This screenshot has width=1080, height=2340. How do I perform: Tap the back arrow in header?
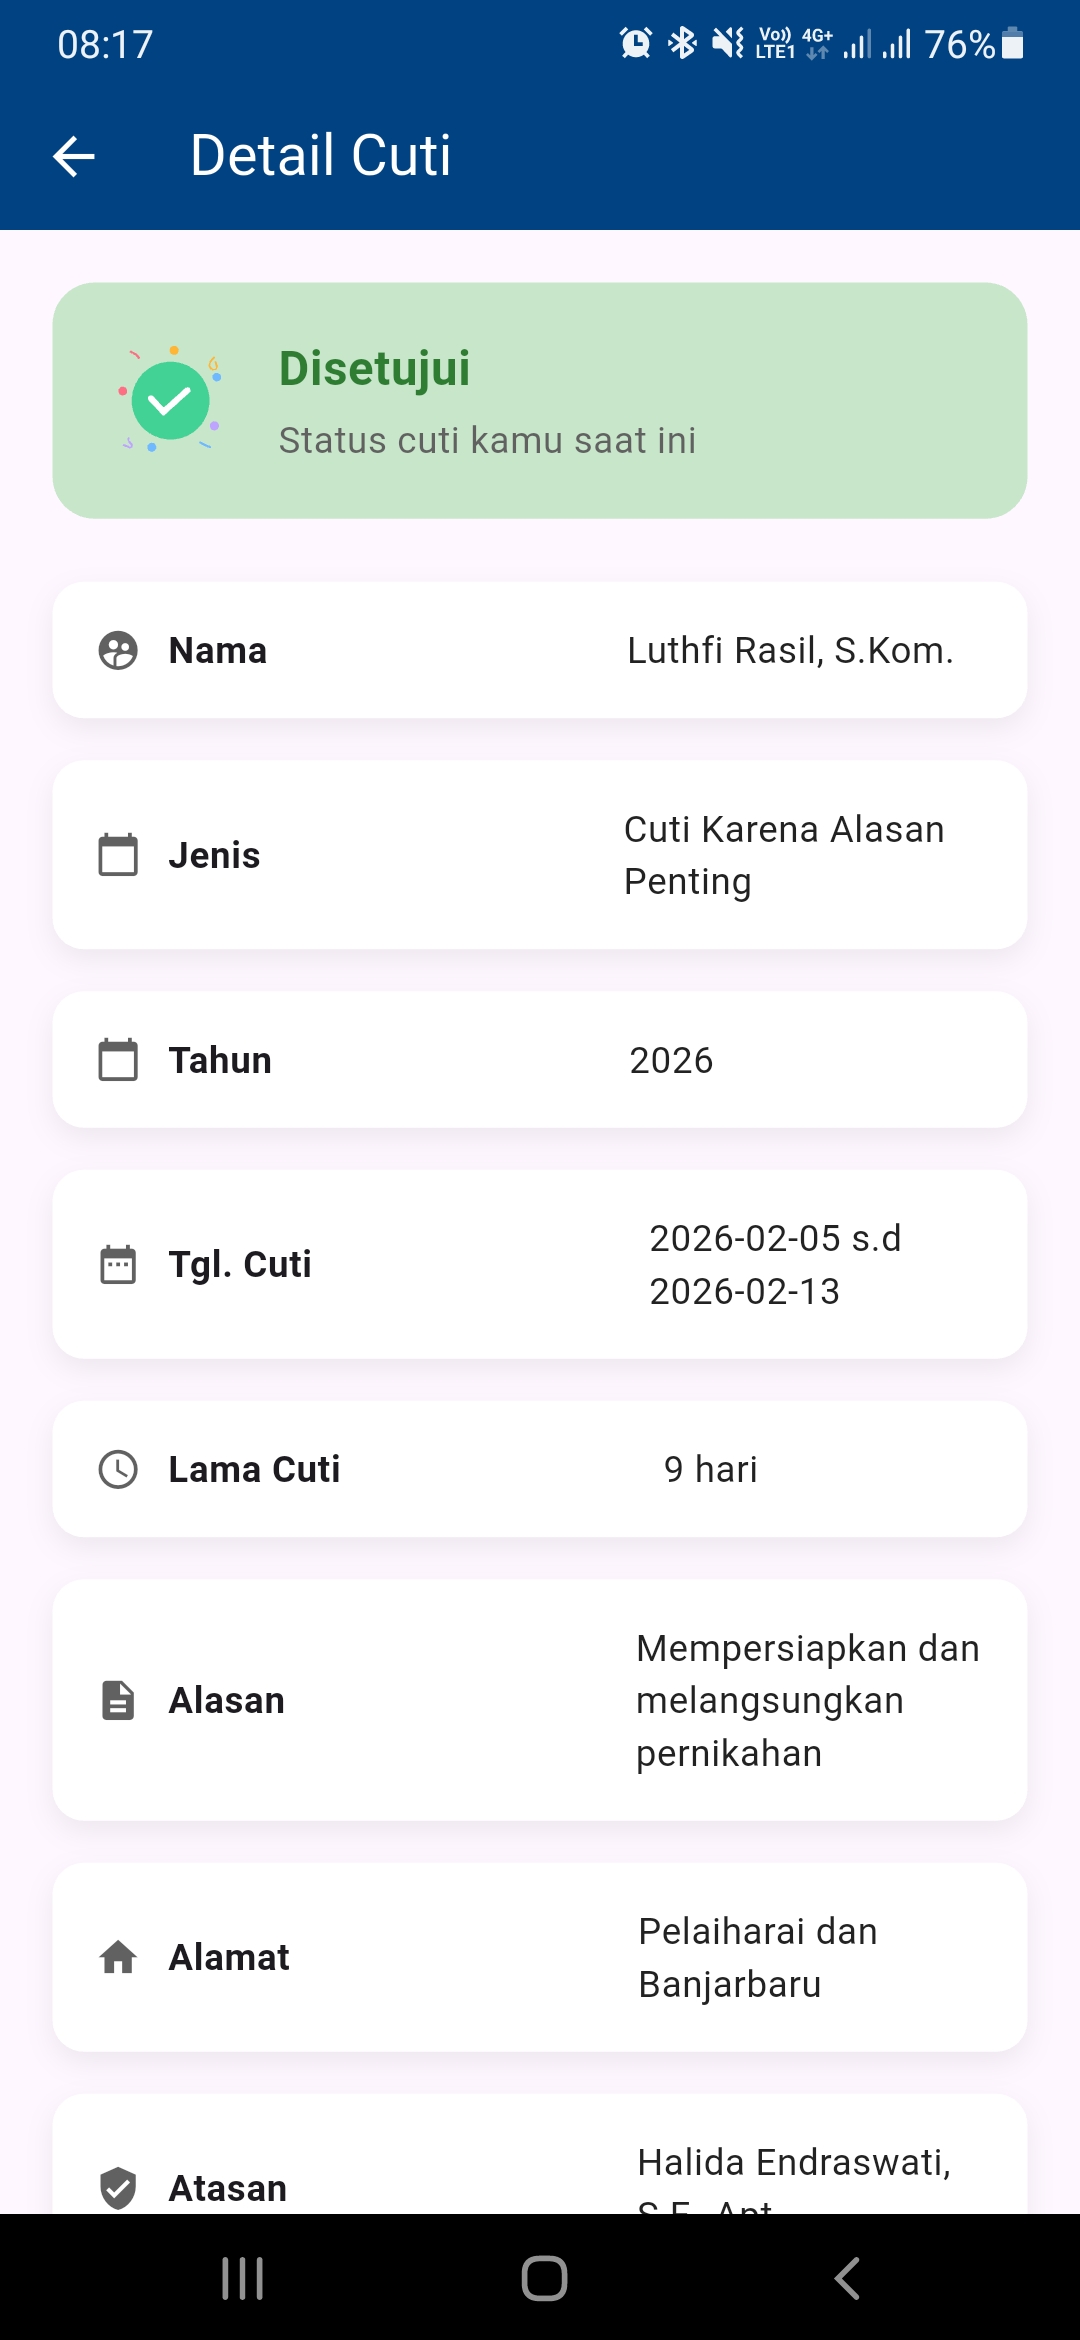coord(74,156)
